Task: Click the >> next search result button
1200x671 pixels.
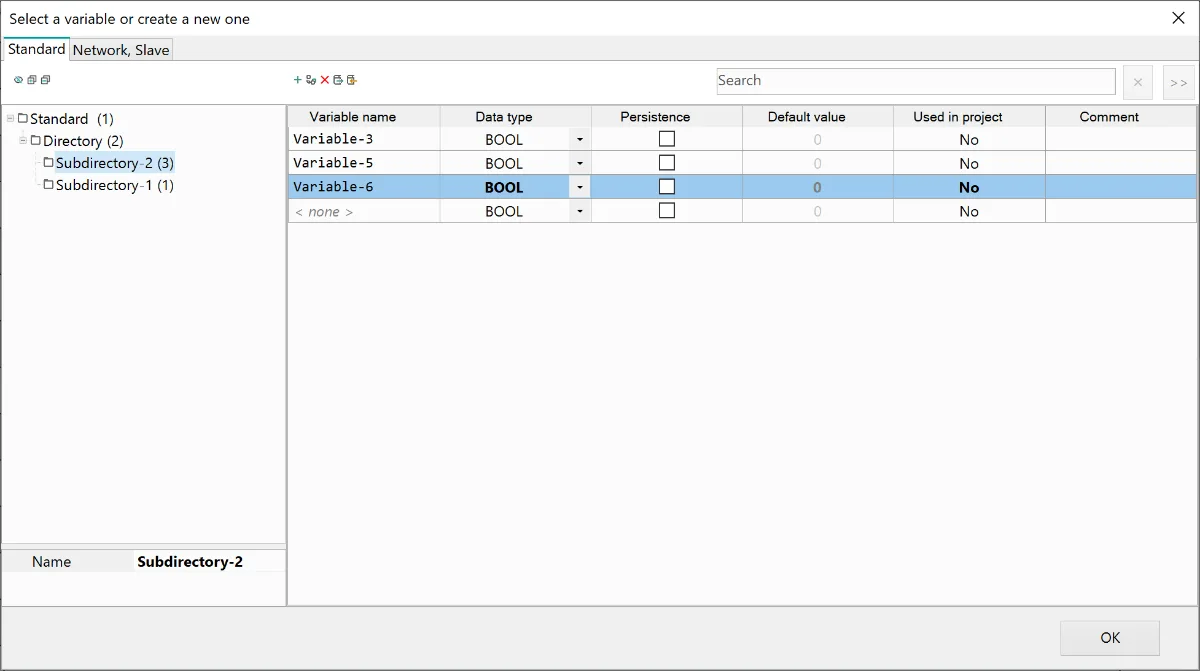Action: click(x=1178, y=82)
